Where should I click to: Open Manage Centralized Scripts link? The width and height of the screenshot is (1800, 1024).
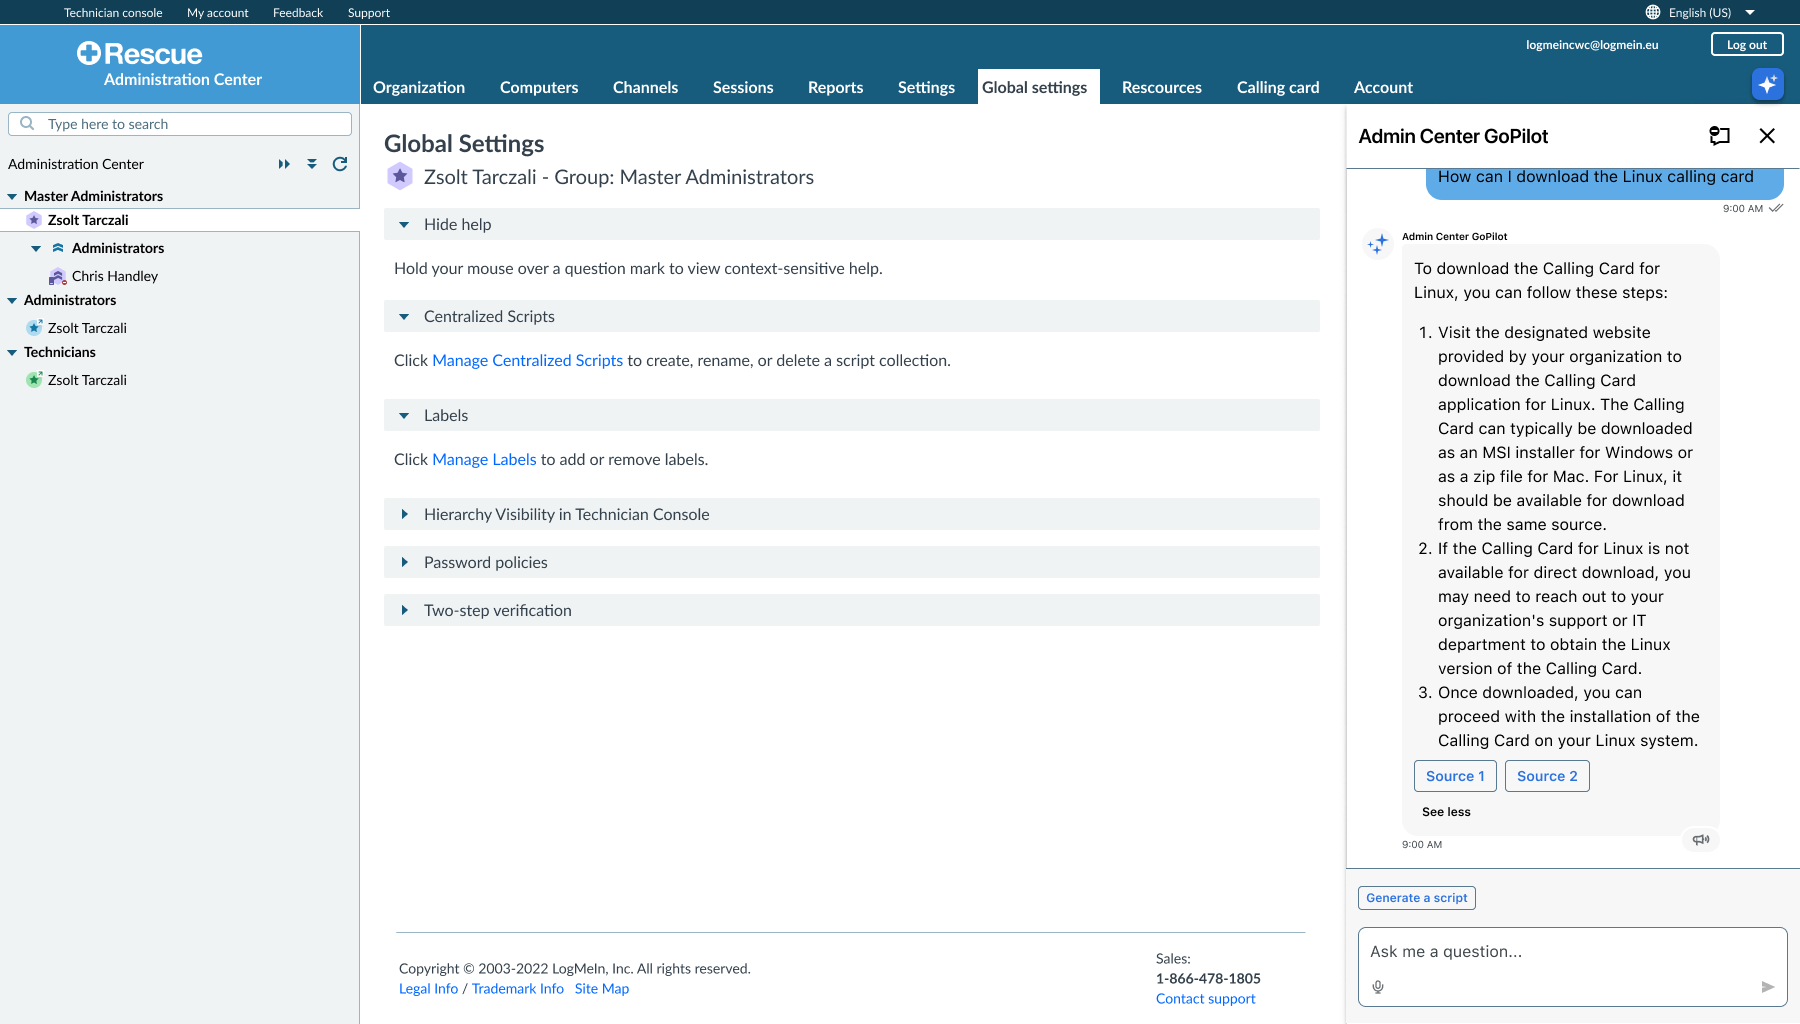(x=527, y=360)
